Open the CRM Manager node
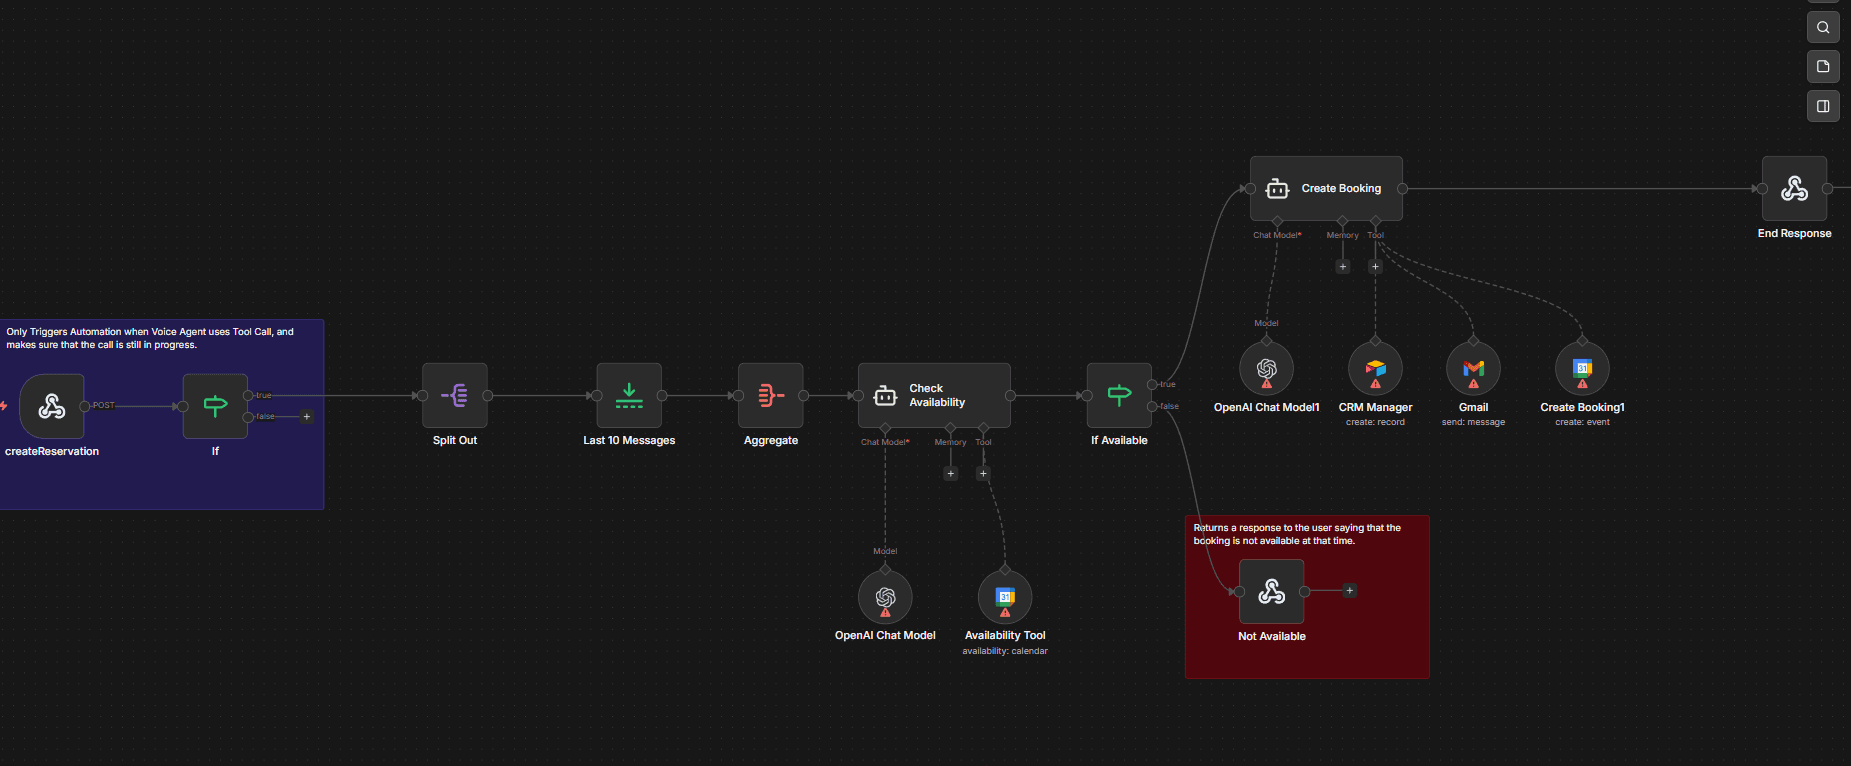This screenshot has width=1851, height=766. (x=1375, y=369)
